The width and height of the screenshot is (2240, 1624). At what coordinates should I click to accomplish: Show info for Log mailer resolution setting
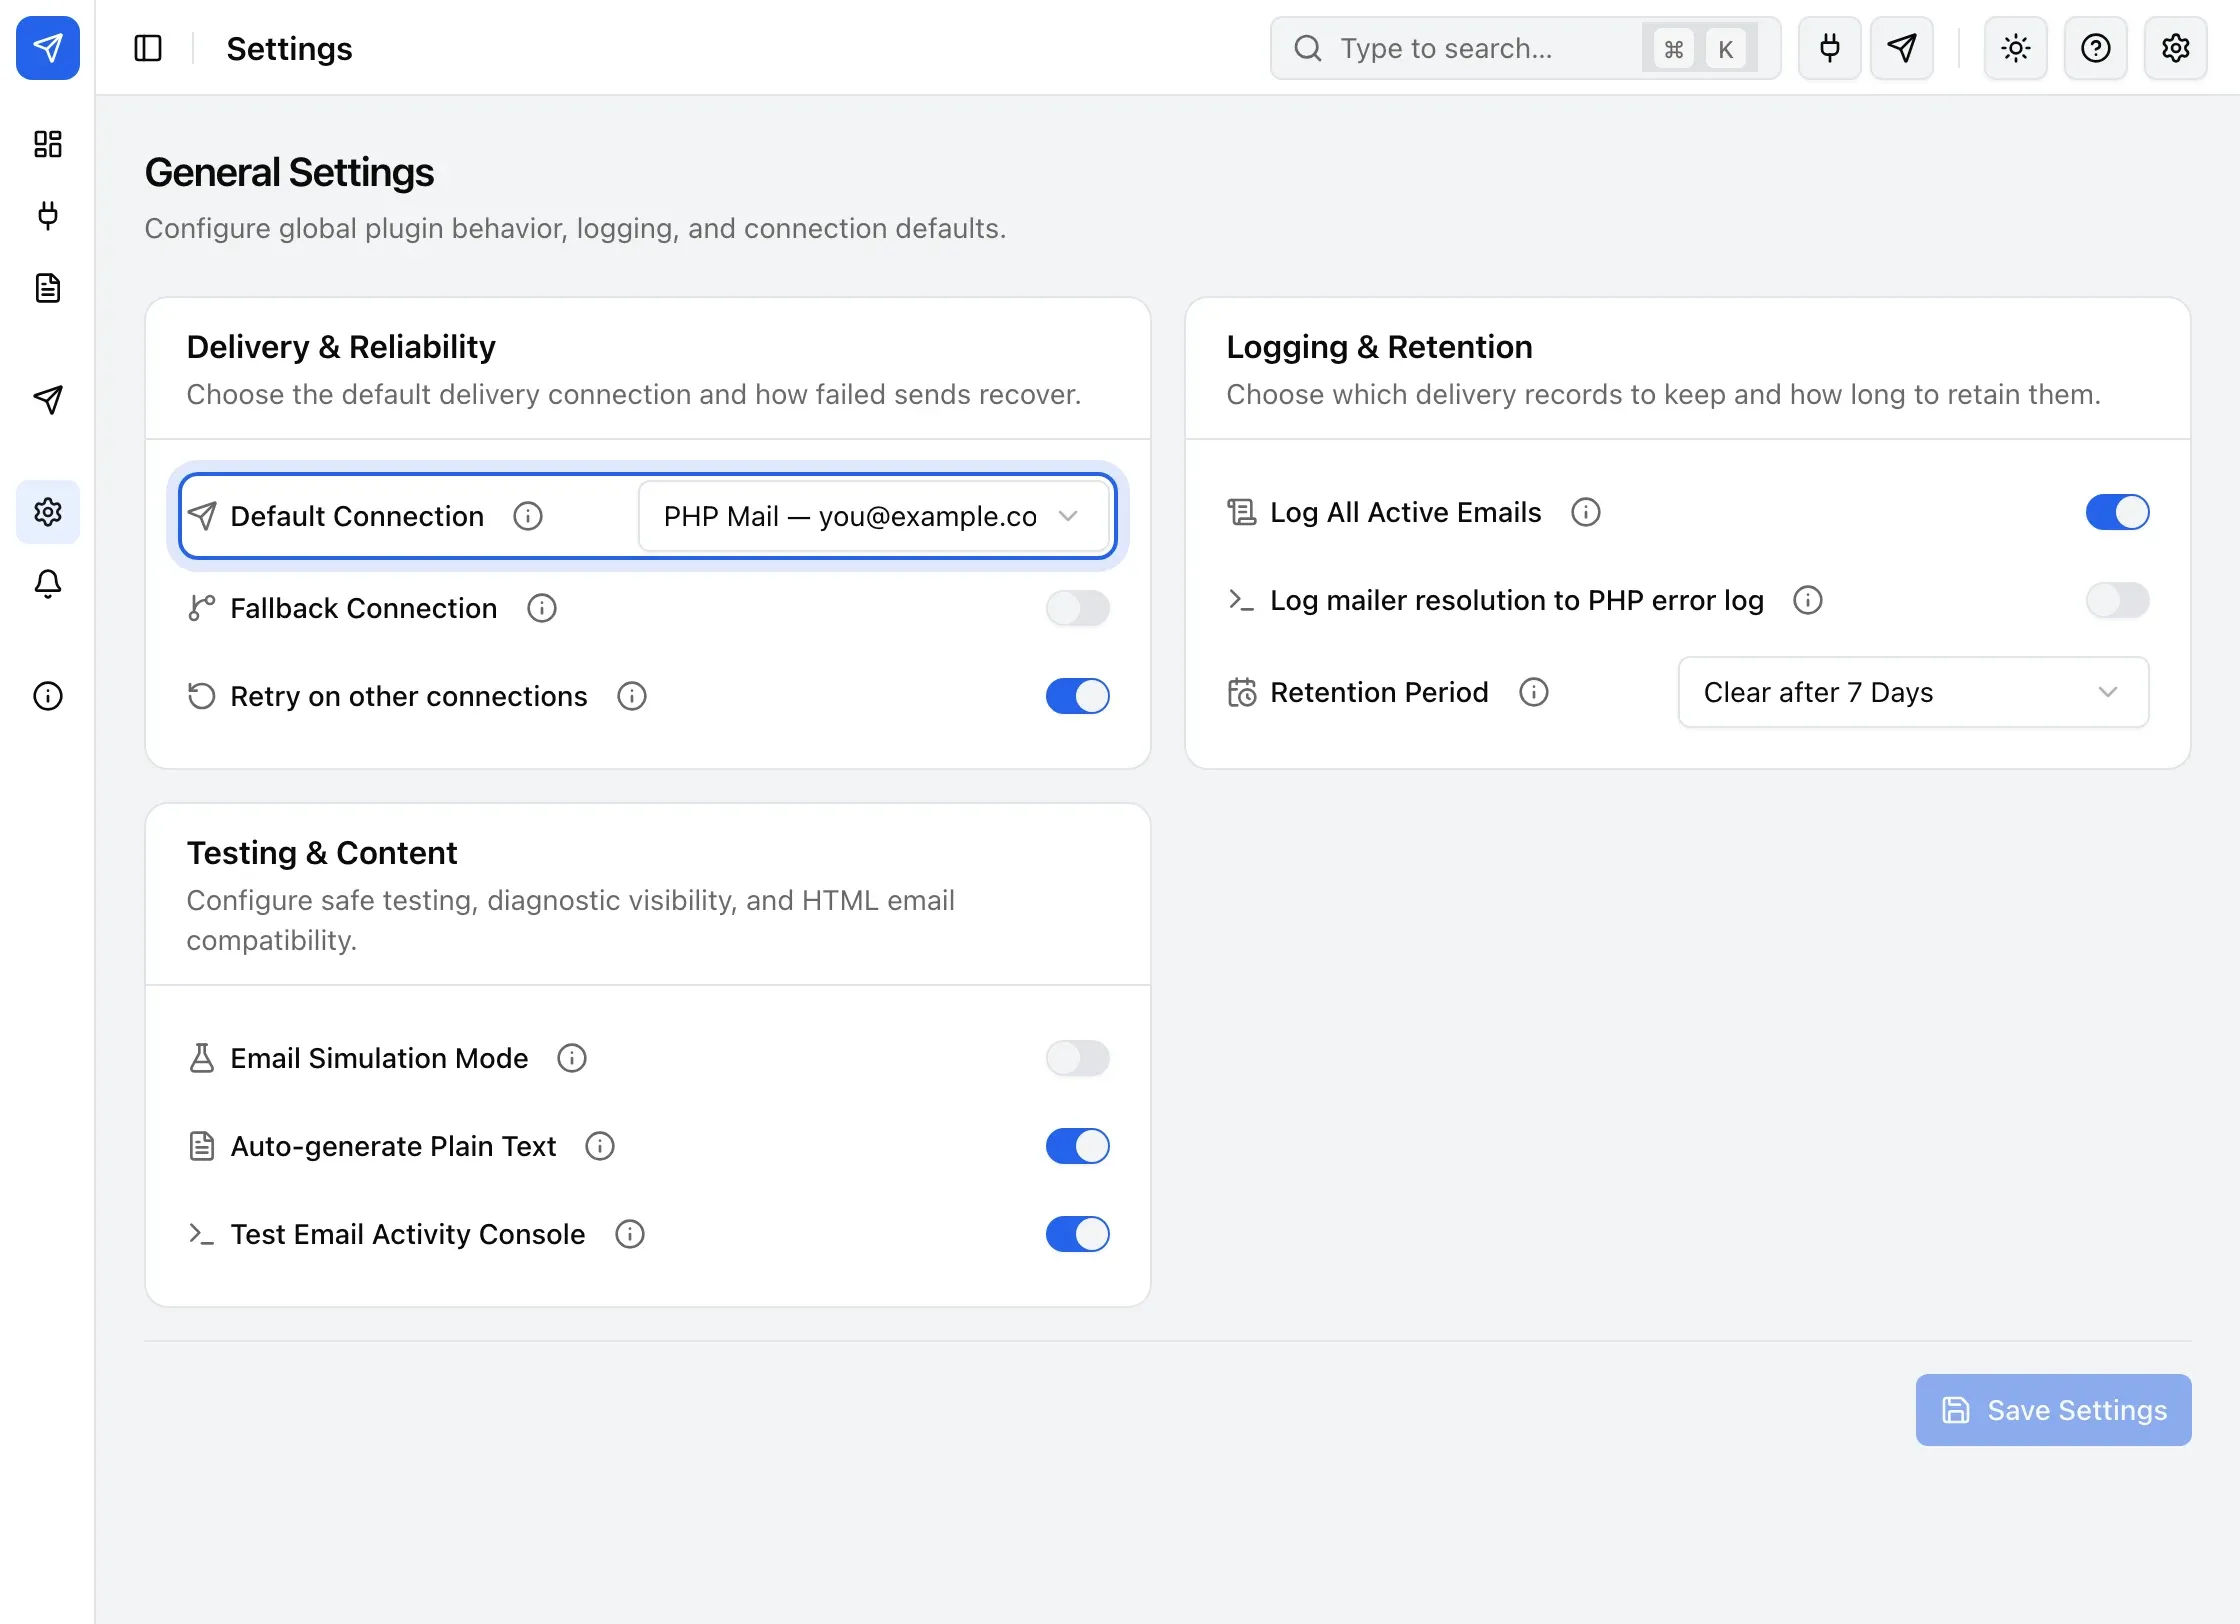pos(1808,600)
